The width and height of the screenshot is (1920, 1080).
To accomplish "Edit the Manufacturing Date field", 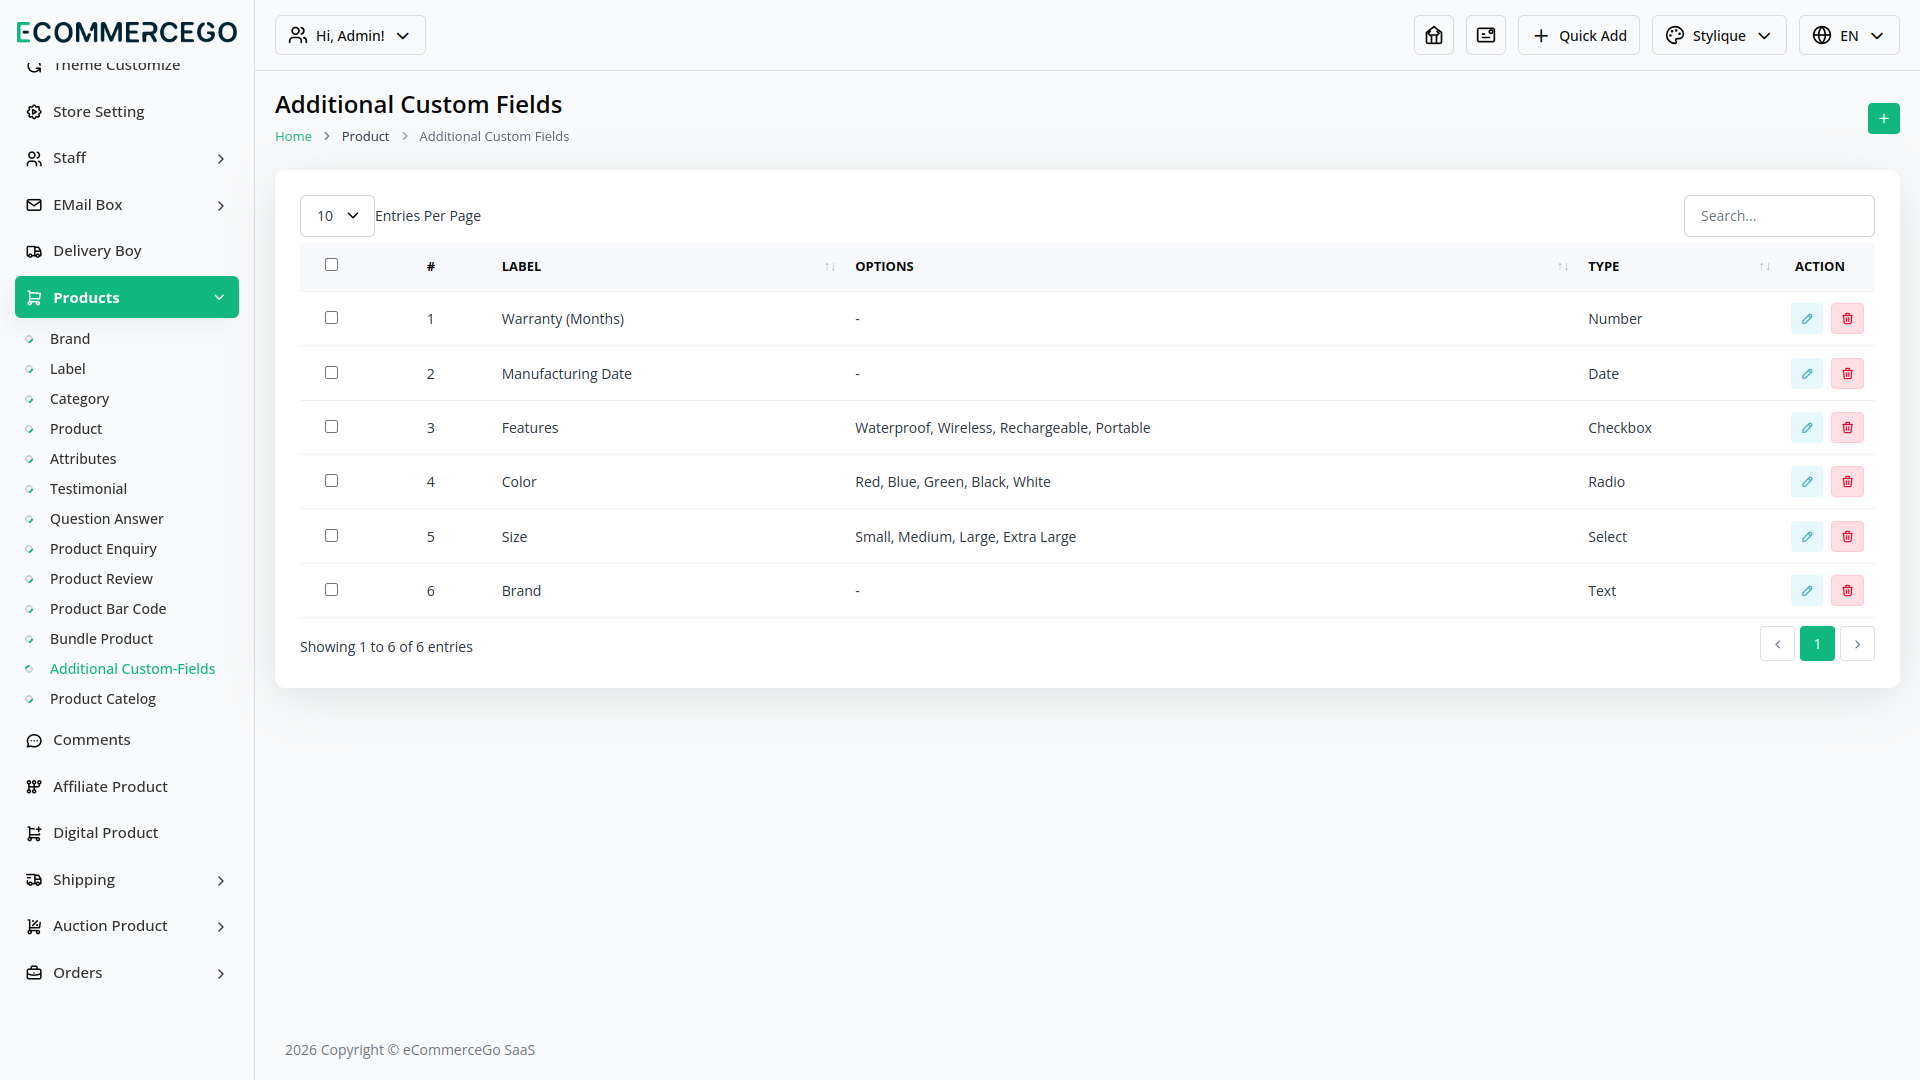I will pyautogui.click(x=1807, y=374).
